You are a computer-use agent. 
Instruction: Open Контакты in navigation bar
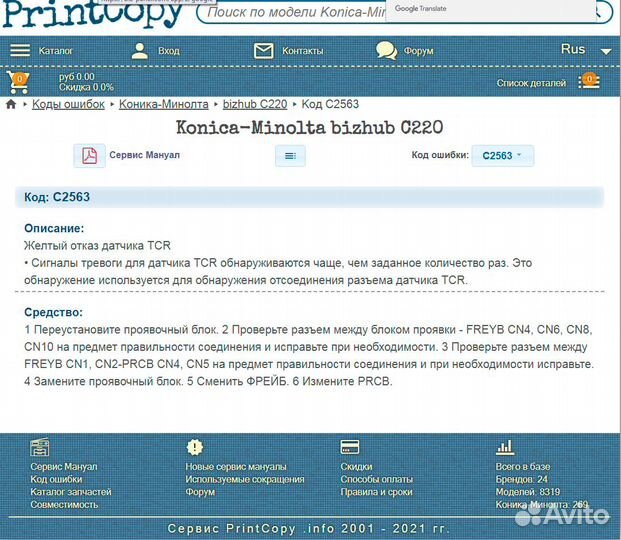click(x=303, y=51)
